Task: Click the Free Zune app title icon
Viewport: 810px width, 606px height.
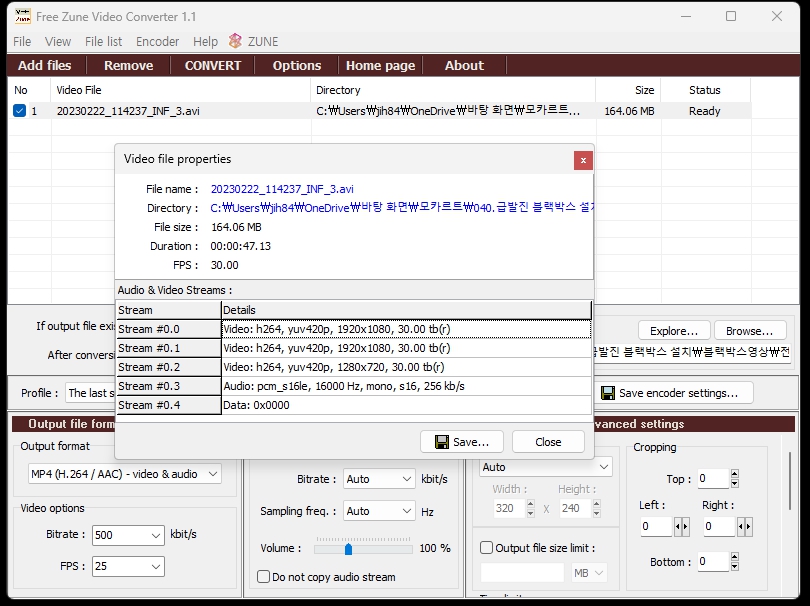Action: (x=22, y=17)
